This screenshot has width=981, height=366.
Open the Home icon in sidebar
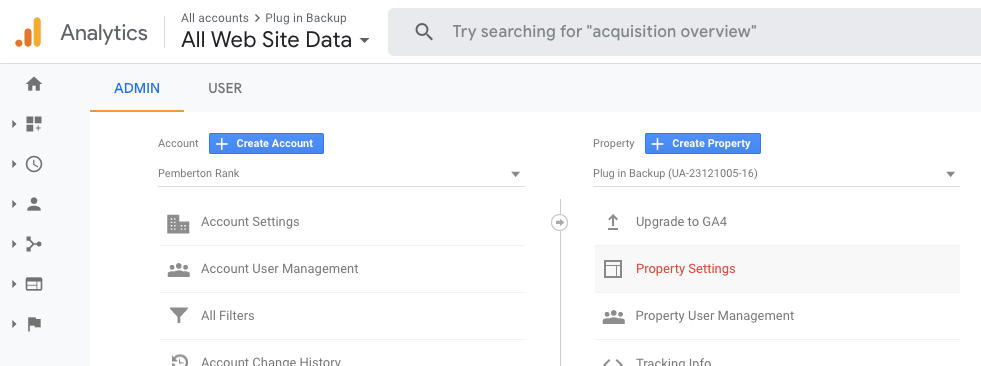(34, 84)
